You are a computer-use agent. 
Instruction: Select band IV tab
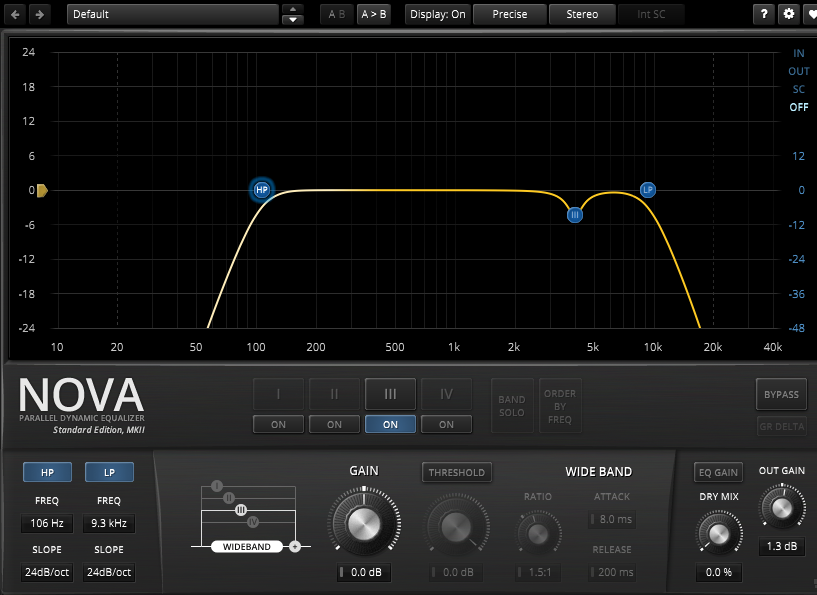pyautogui.click(x=447, y=394)
